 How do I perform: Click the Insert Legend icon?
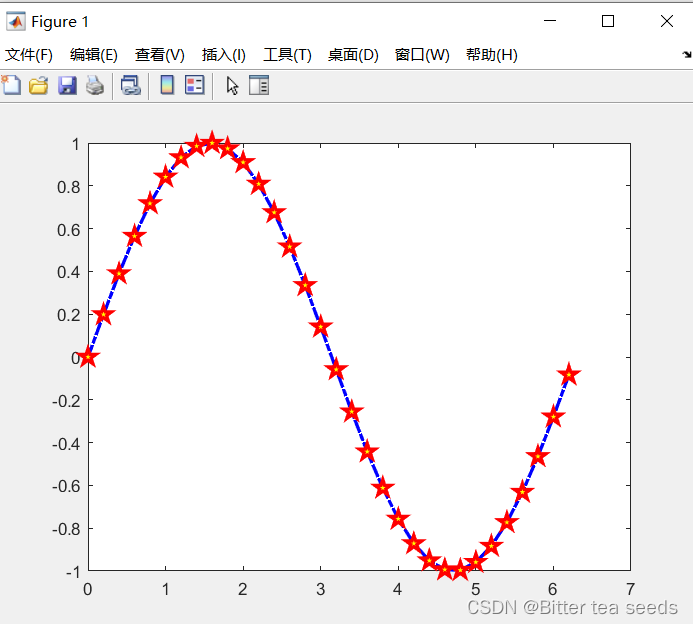pos(194,85)
